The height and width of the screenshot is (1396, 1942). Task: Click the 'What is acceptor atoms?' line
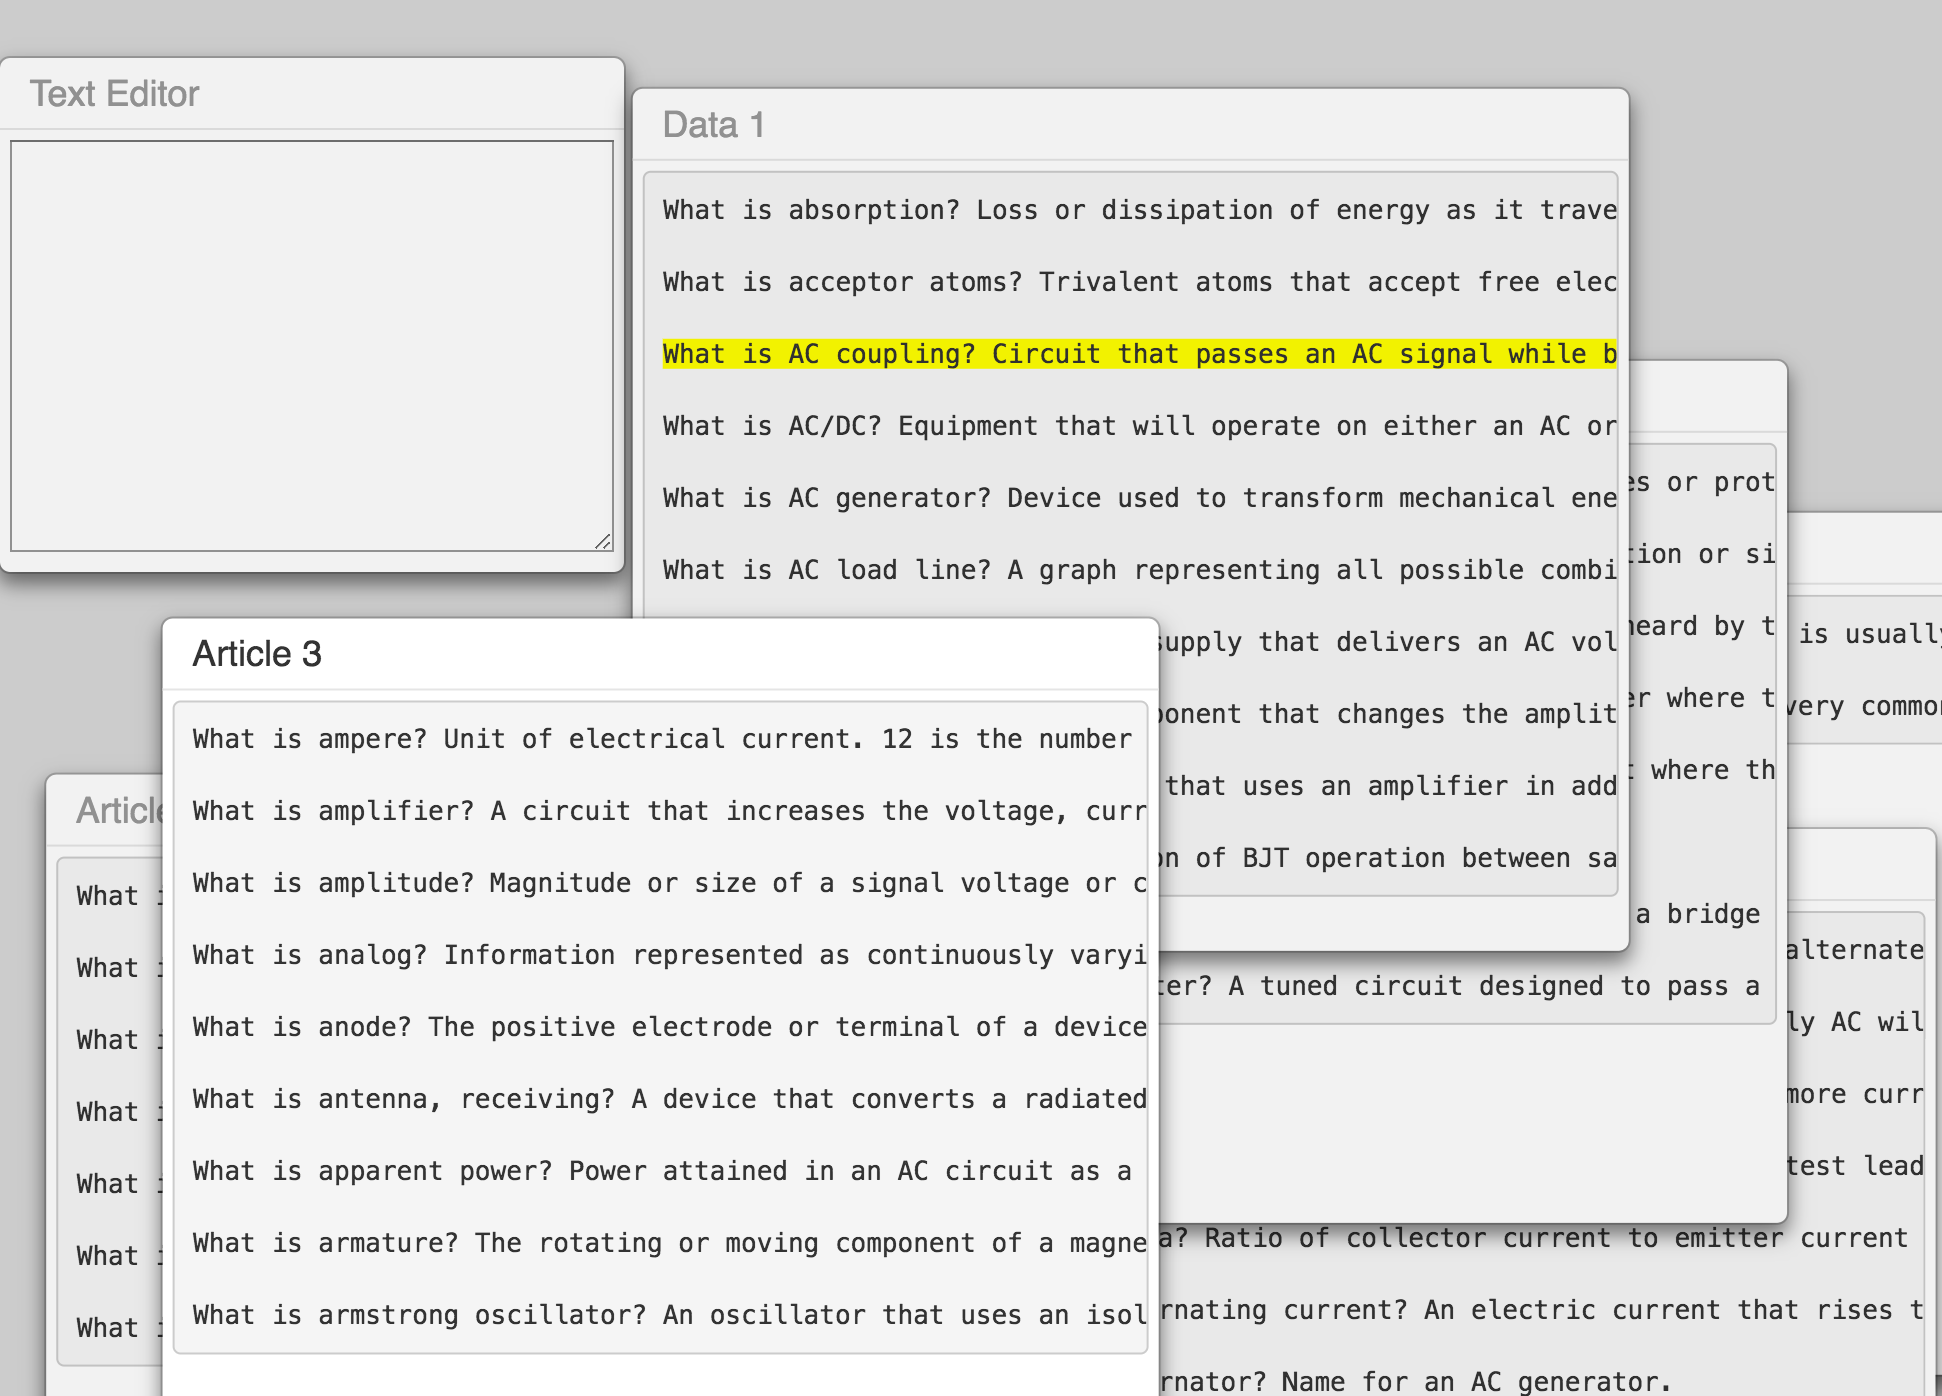1138,282
